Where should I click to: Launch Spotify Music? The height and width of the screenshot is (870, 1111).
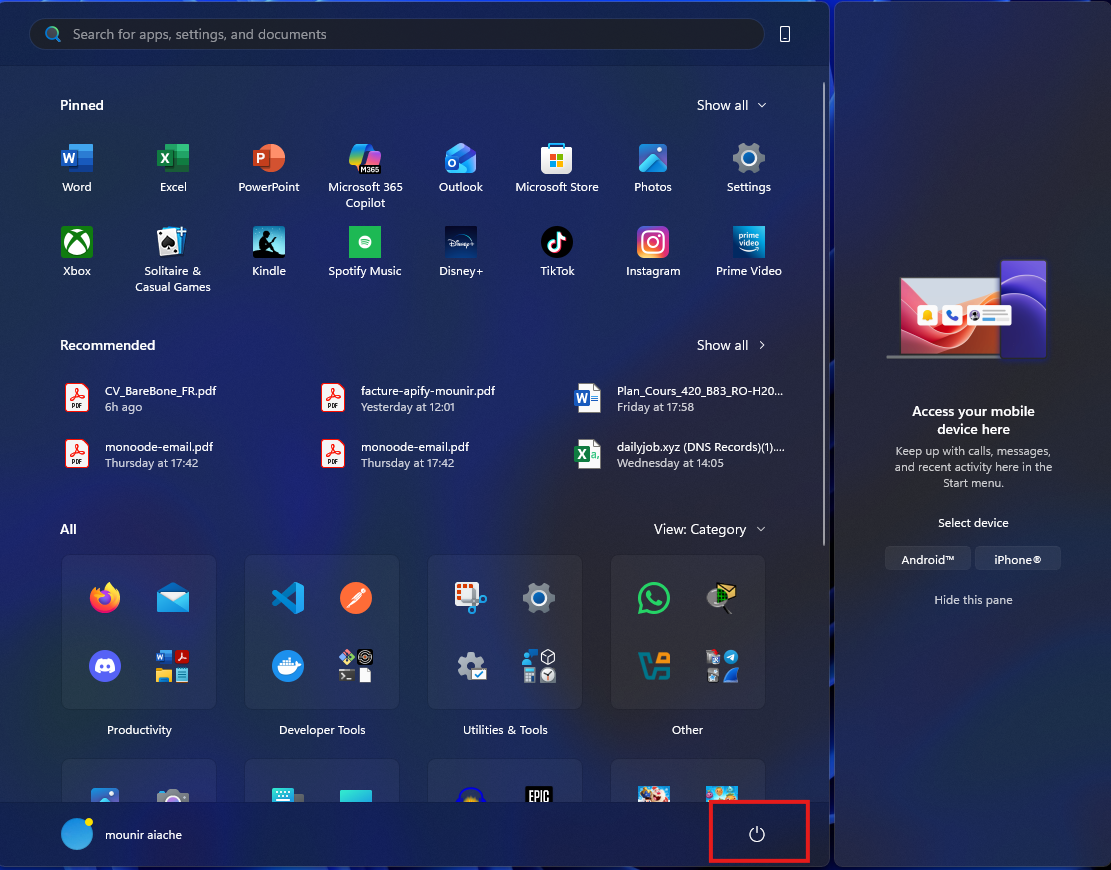coord(365,252)
